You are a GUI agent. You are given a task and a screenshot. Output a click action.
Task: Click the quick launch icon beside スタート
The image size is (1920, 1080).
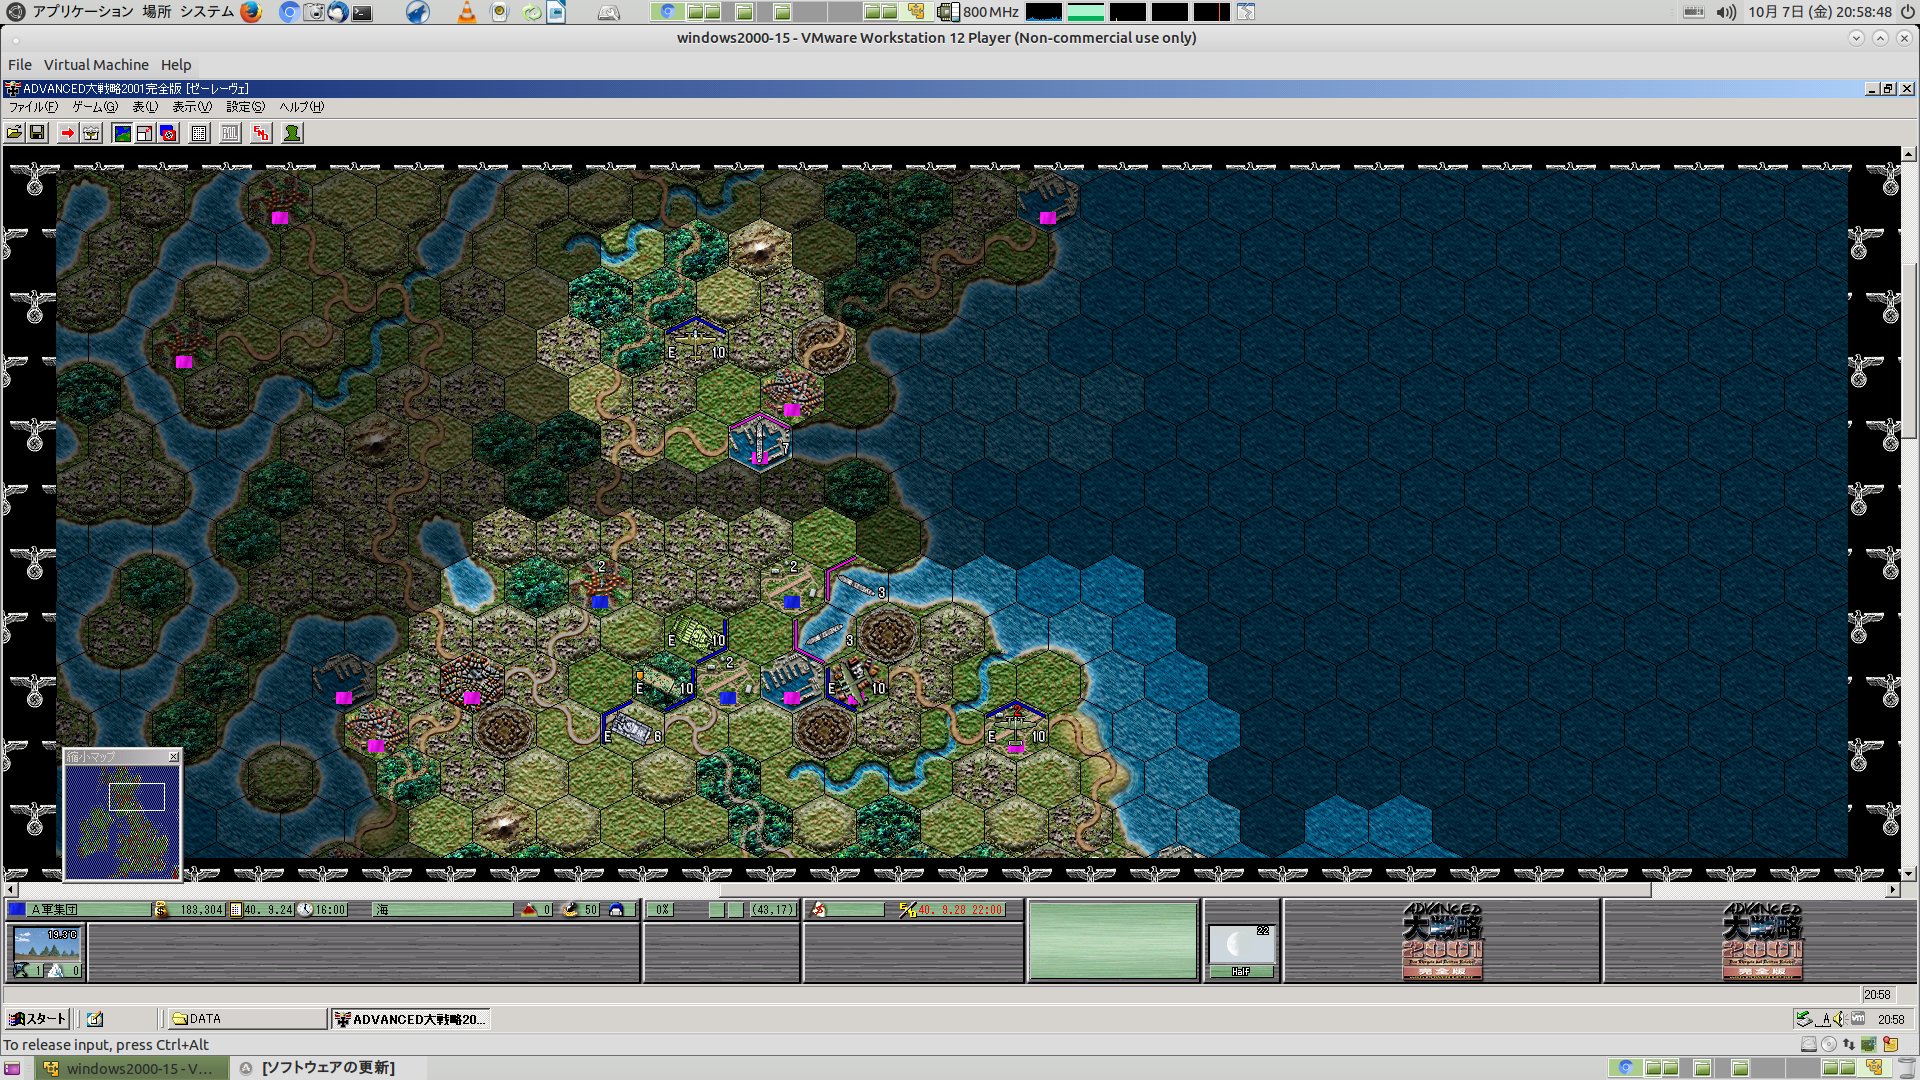(x=95, y=1019)
